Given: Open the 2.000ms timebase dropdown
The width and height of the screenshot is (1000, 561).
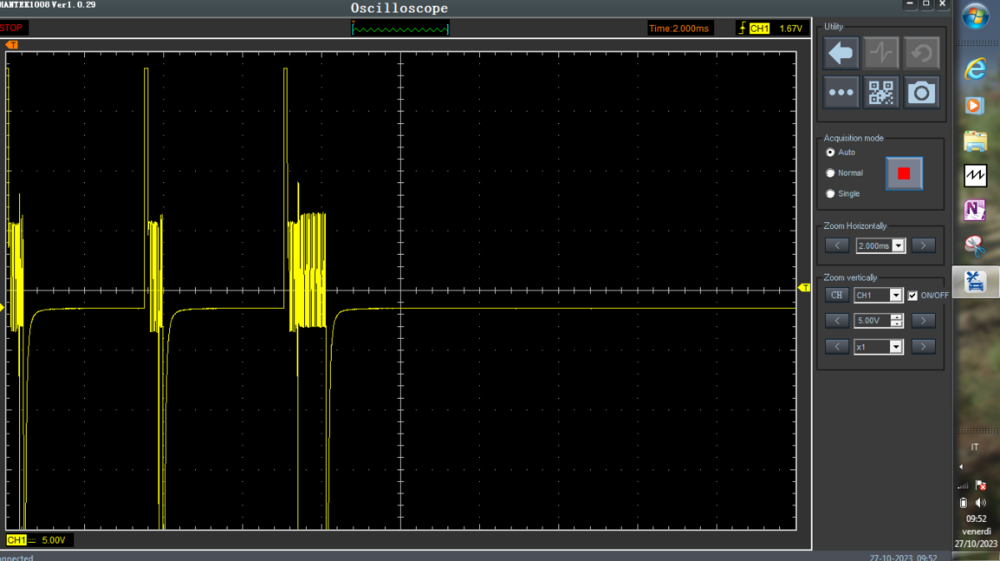Looking at the screenshot, I should click(898, 245).
